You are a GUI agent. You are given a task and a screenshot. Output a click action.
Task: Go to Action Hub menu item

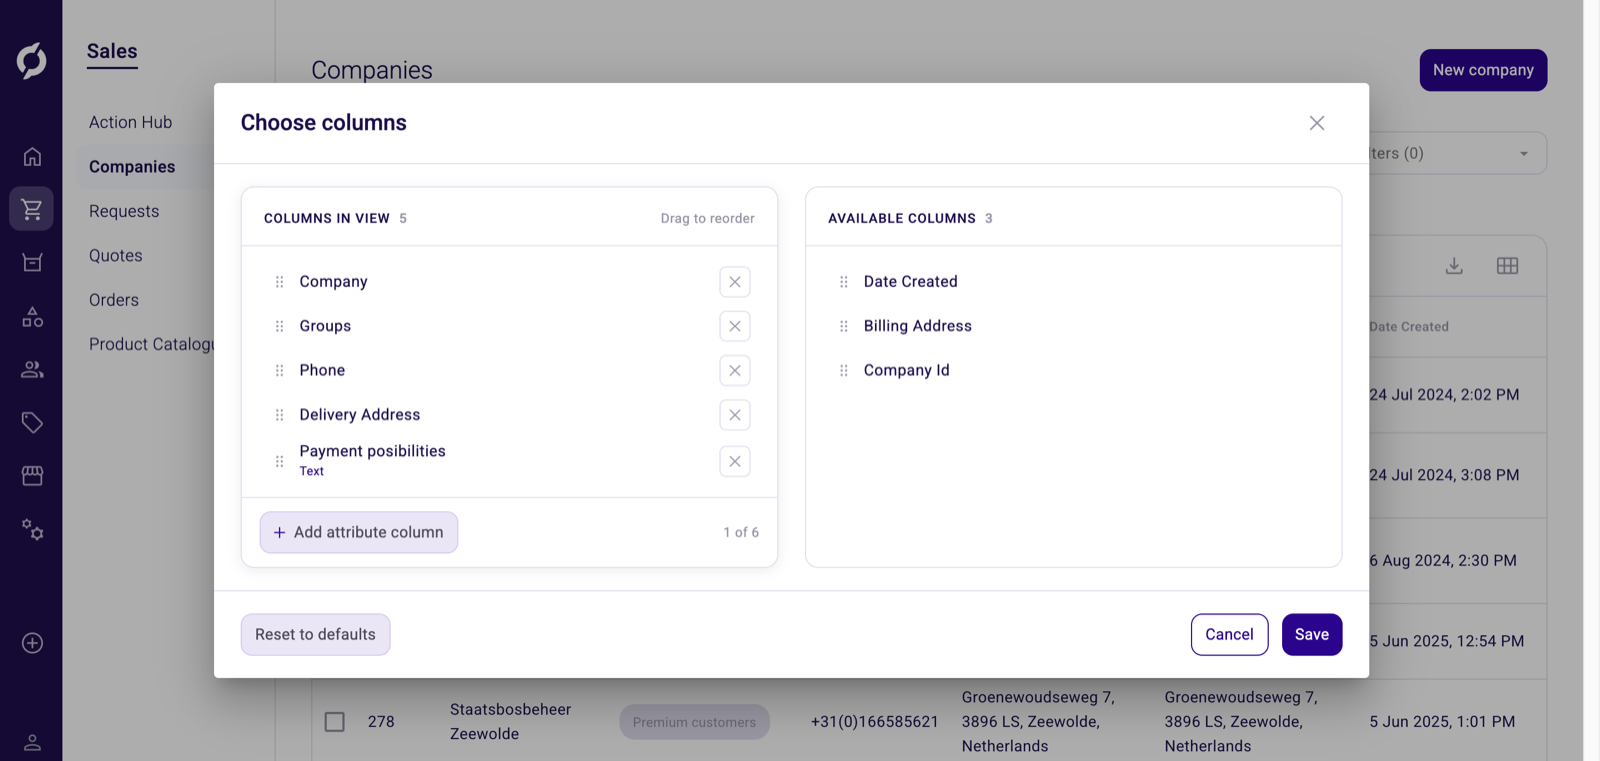point(131,122)
